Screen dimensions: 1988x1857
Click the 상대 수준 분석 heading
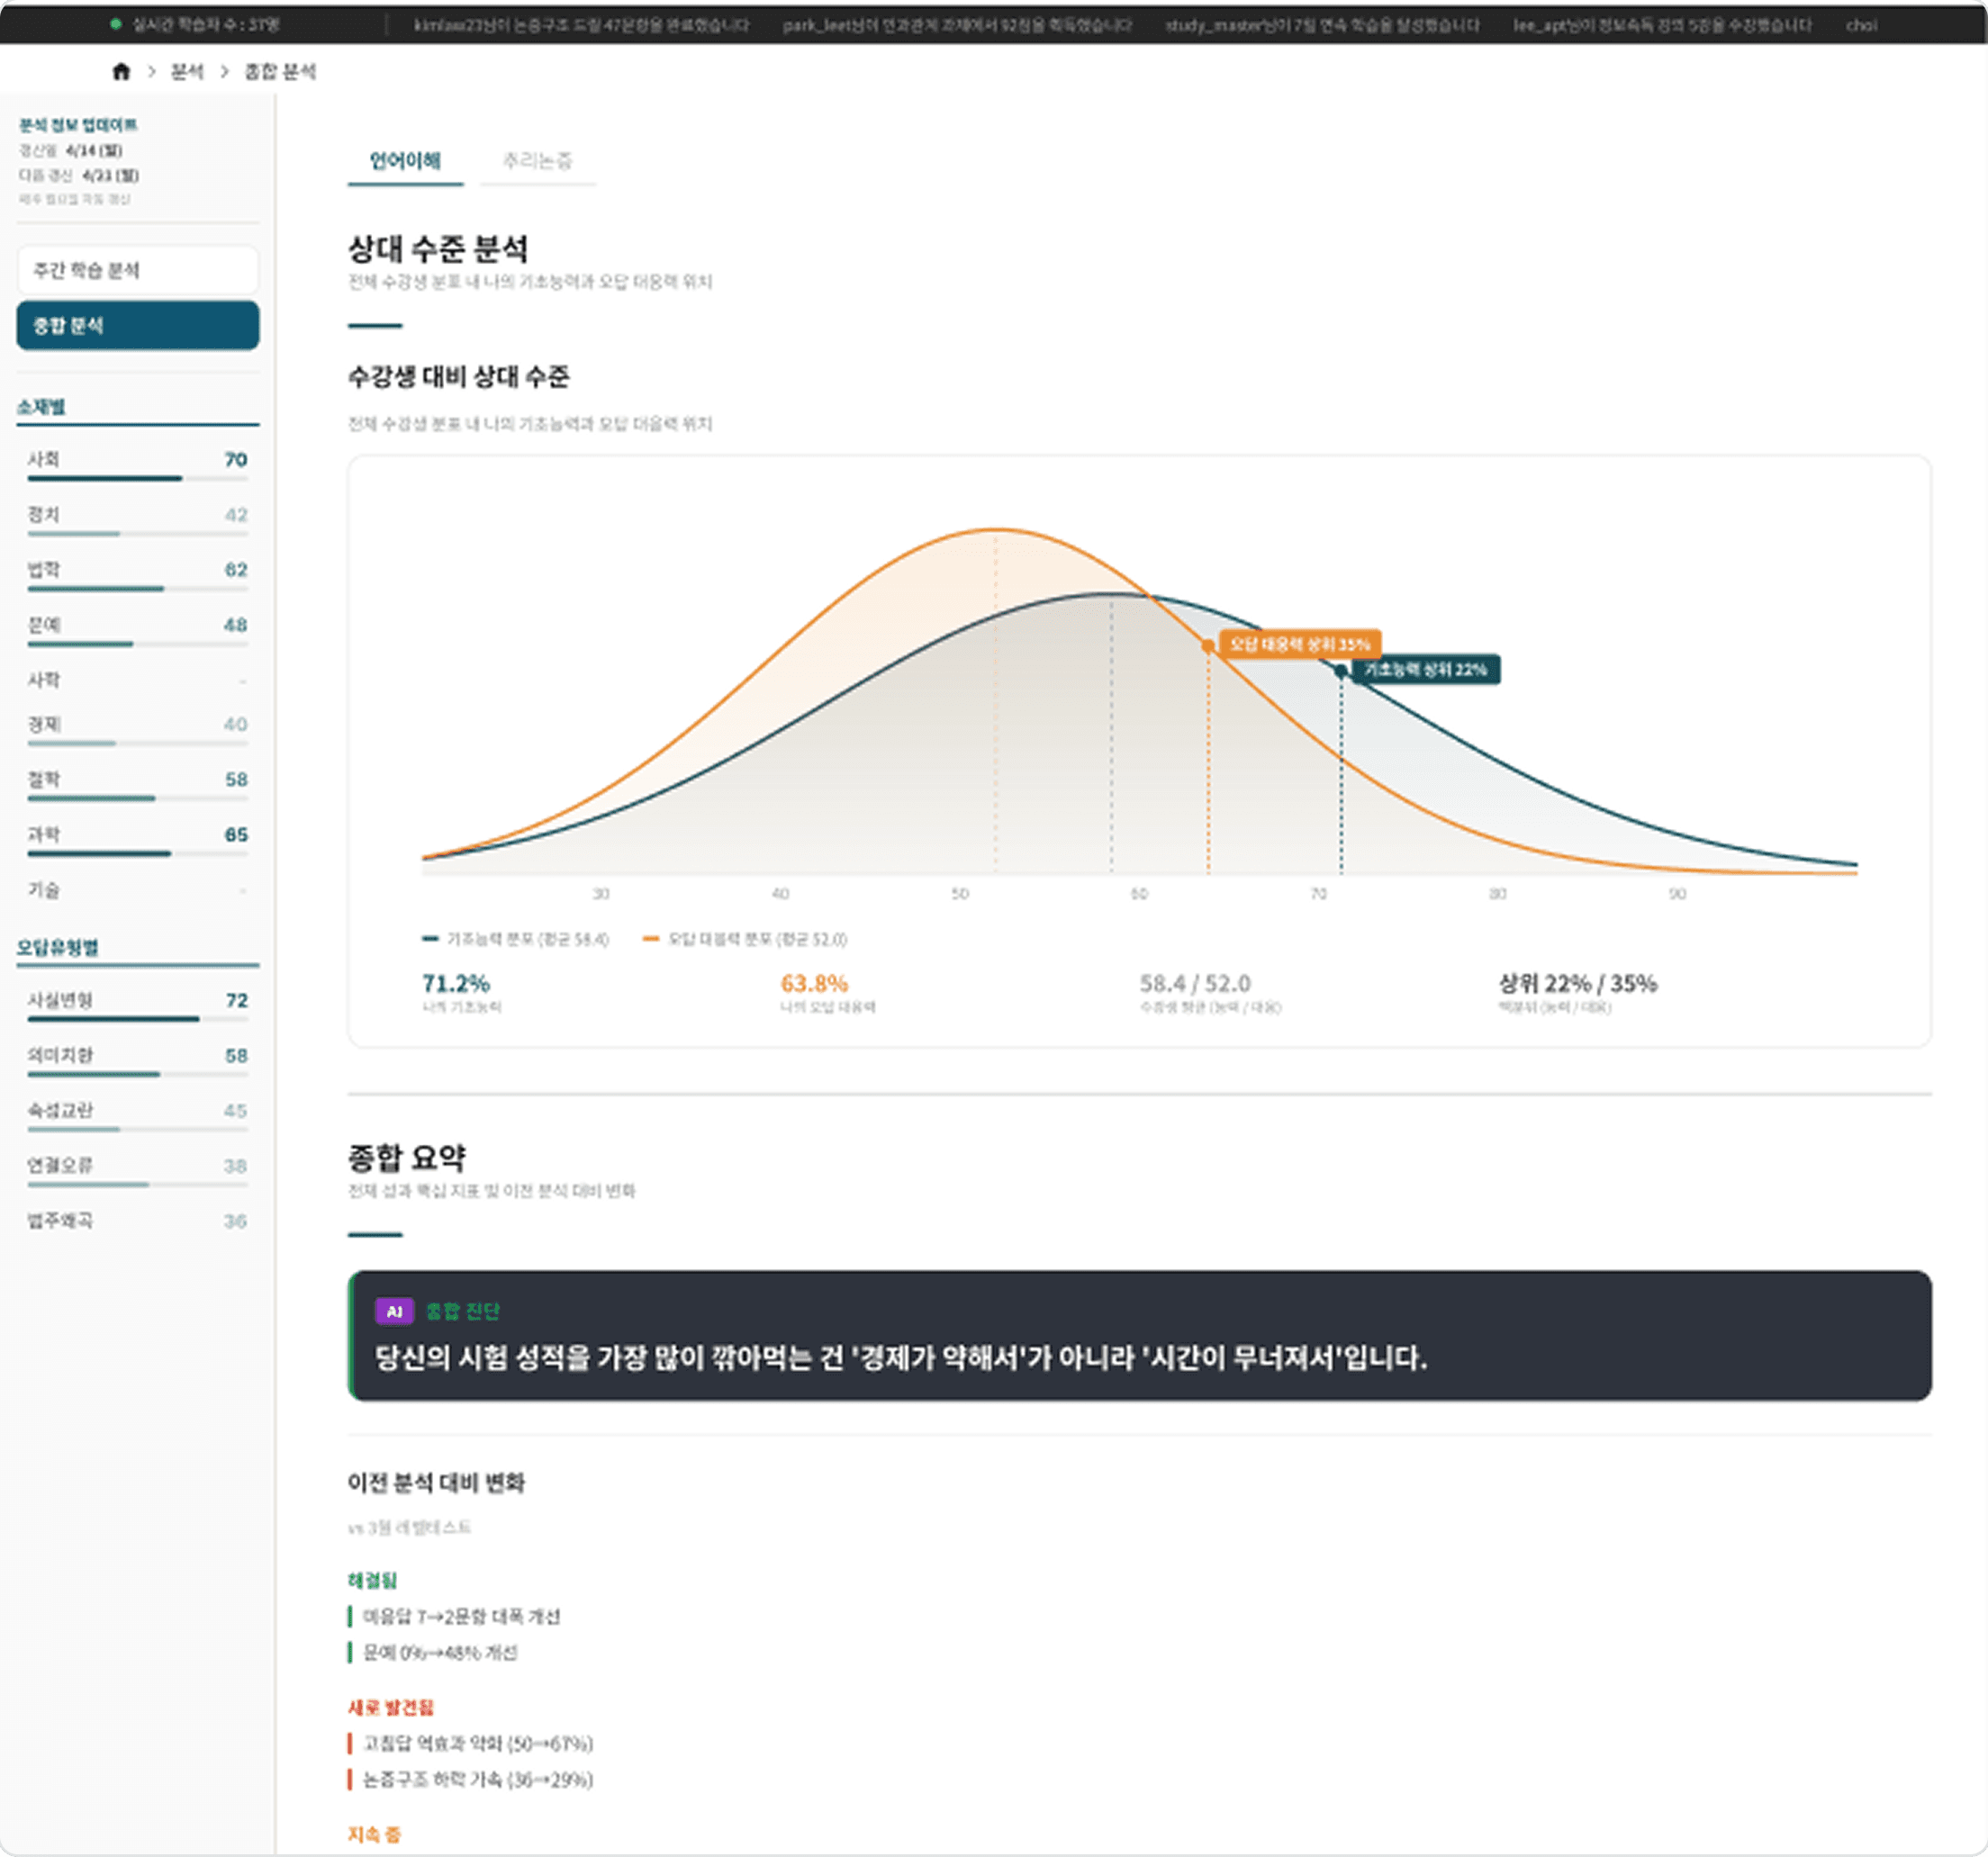tap(437, 248)
